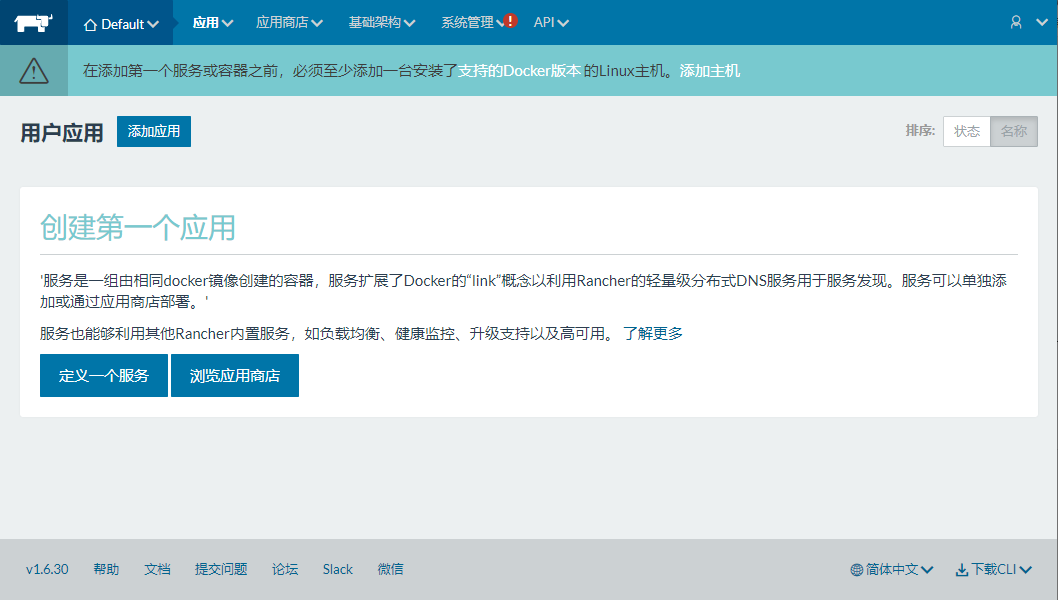
Task: Click the v1.6.30 version link
Action: coord(47,569)
